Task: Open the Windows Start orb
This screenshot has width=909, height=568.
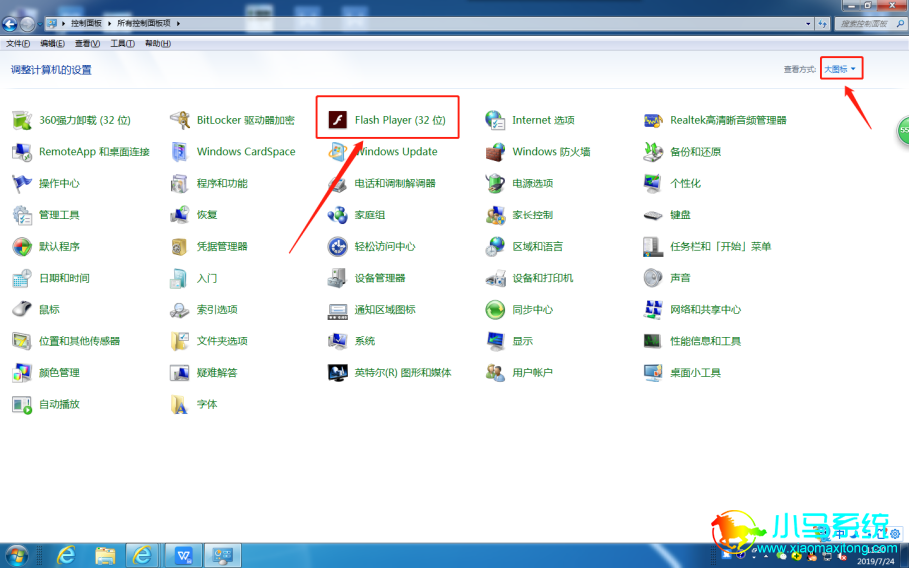Action: [x=16, y=556]
